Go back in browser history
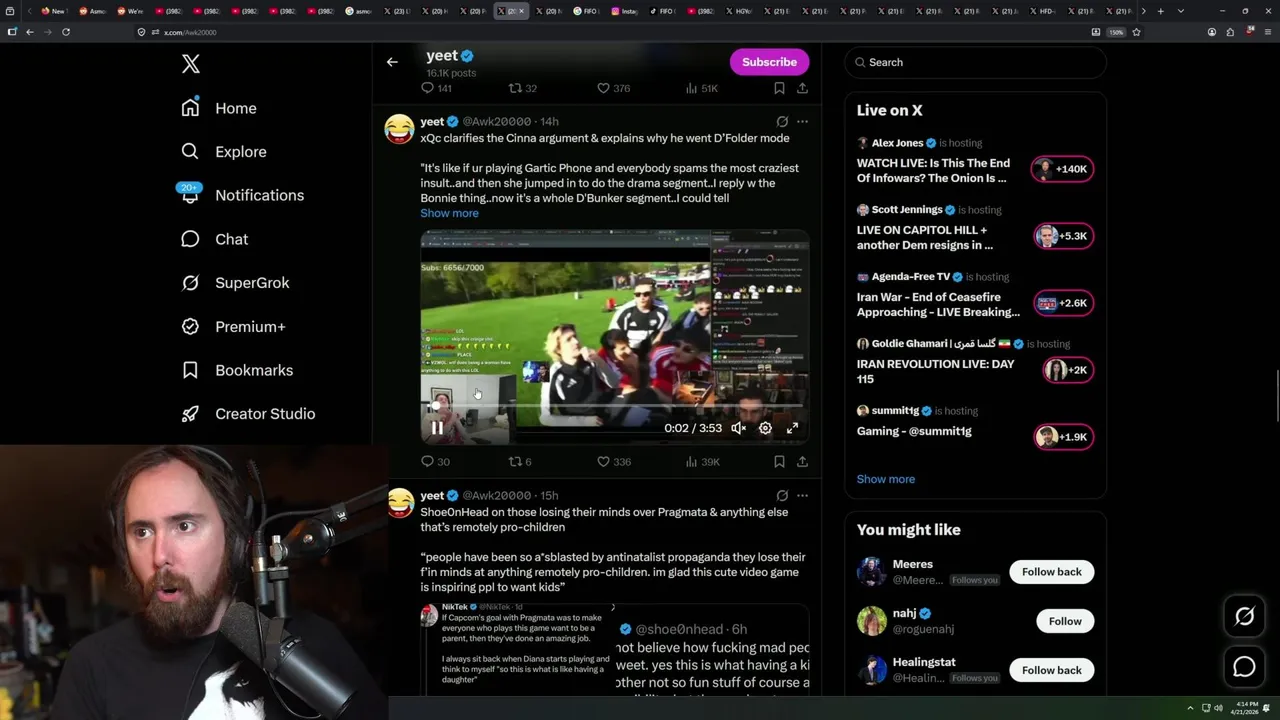The width and height of the screenshot is (1280, 720). (x=30, y=32)
